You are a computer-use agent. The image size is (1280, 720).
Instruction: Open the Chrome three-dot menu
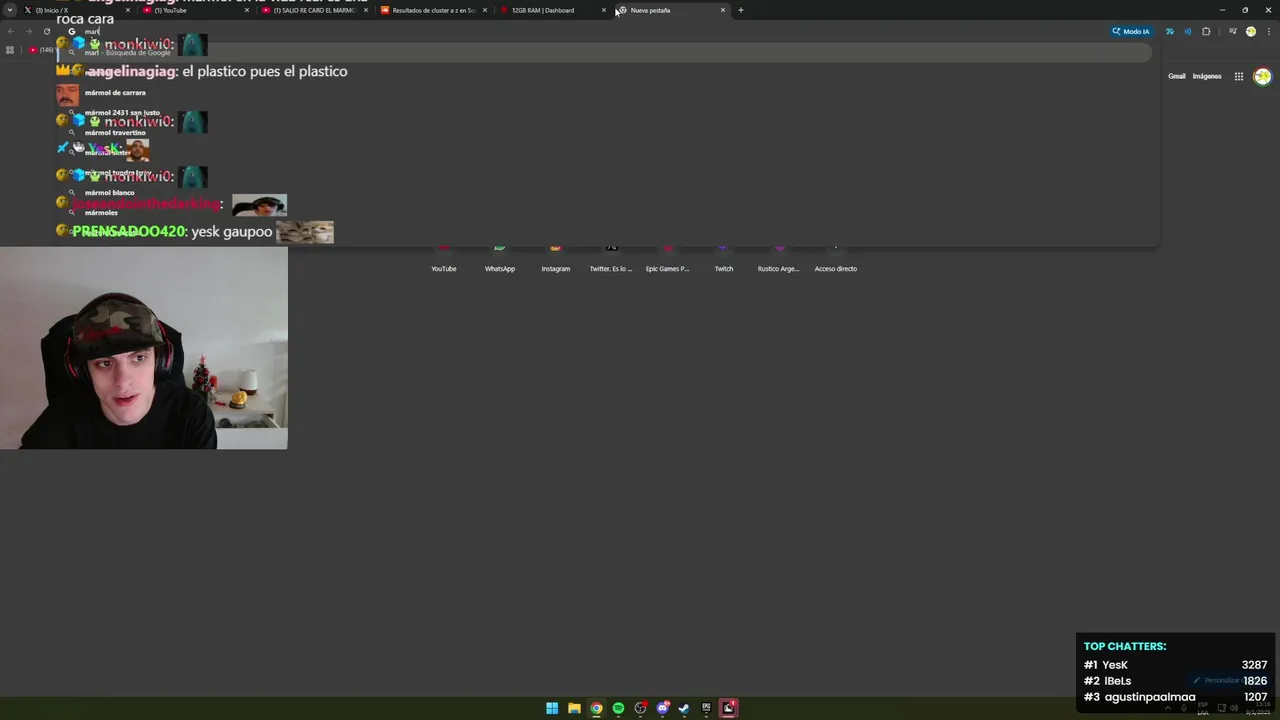(1268, 31)
